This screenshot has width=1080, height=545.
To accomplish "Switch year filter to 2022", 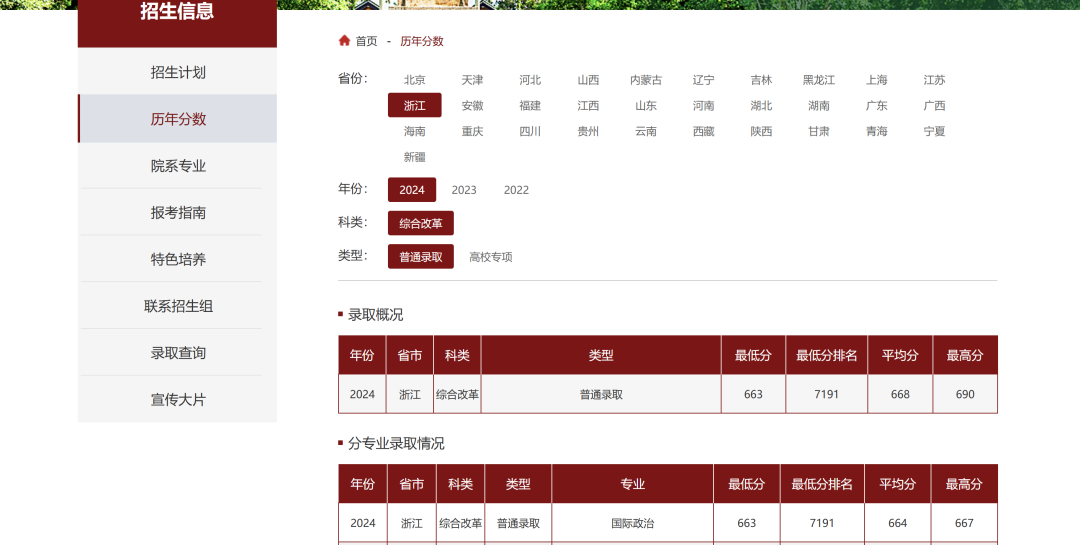I will click(516, 190).
